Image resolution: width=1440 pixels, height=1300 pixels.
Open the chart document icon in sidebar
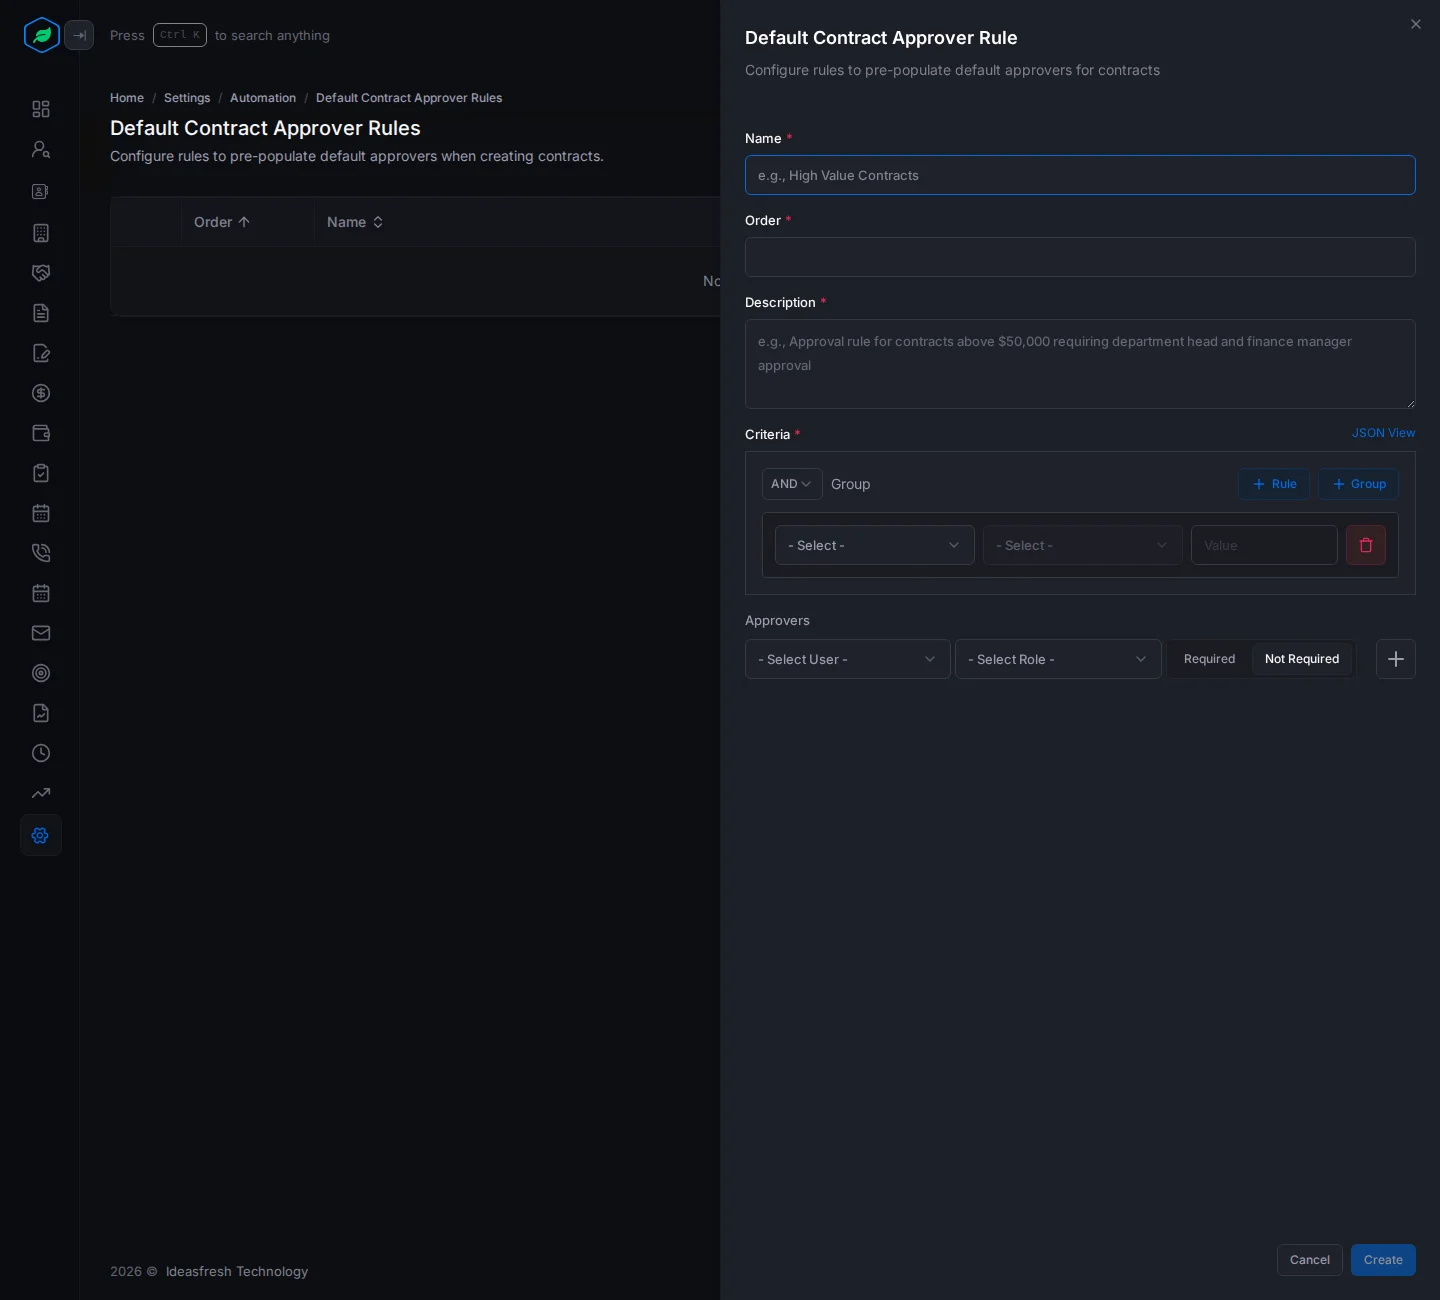[41, 713]
